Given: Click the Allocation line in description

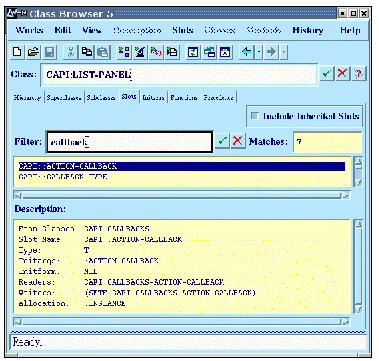Looking at the screenshot, I should (x=72, y=303).
